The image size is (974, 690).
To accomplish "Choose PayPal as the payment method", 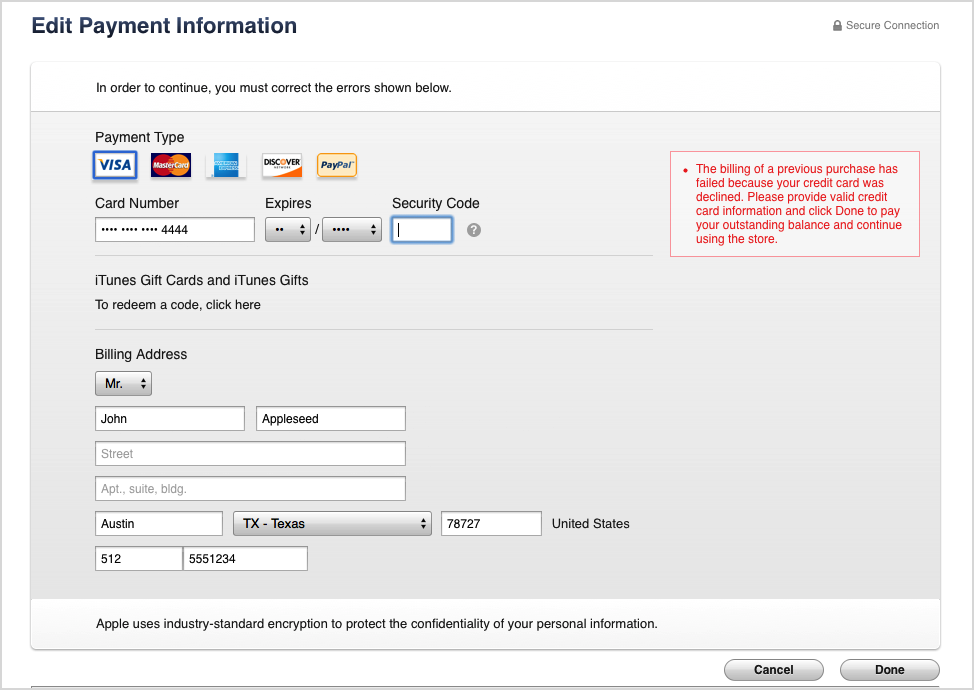I will (x=337, y=165).
